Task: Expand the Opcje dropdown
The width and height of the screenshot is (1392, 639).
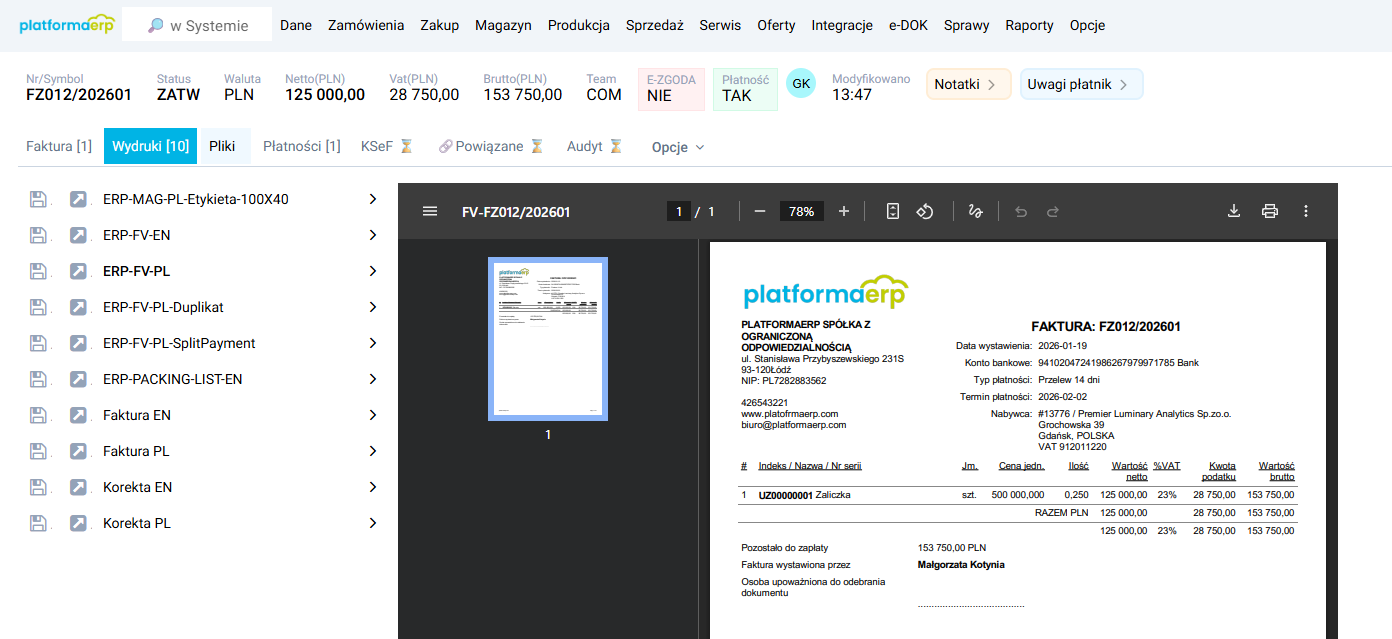Action: click(x=678, y=146)
